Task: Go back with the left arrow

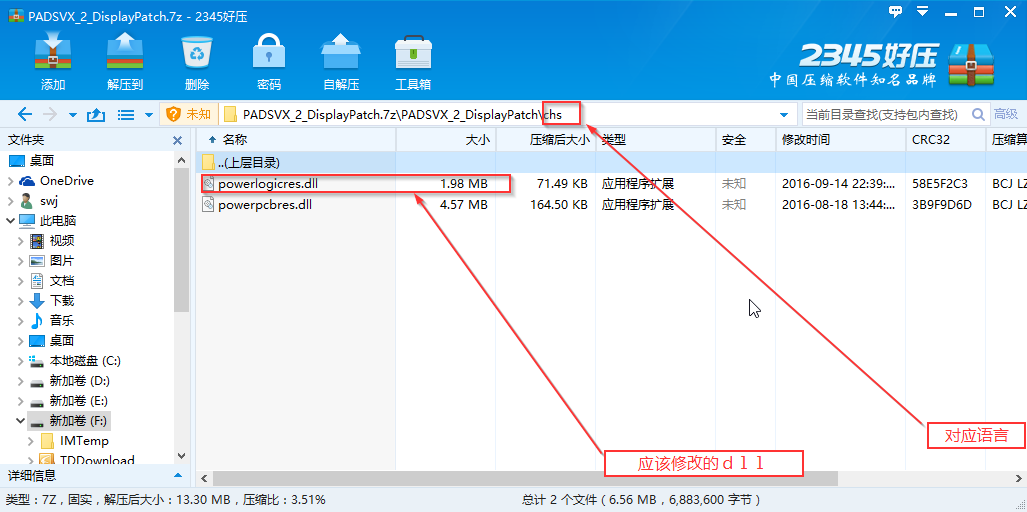Action: coord(24,115)
